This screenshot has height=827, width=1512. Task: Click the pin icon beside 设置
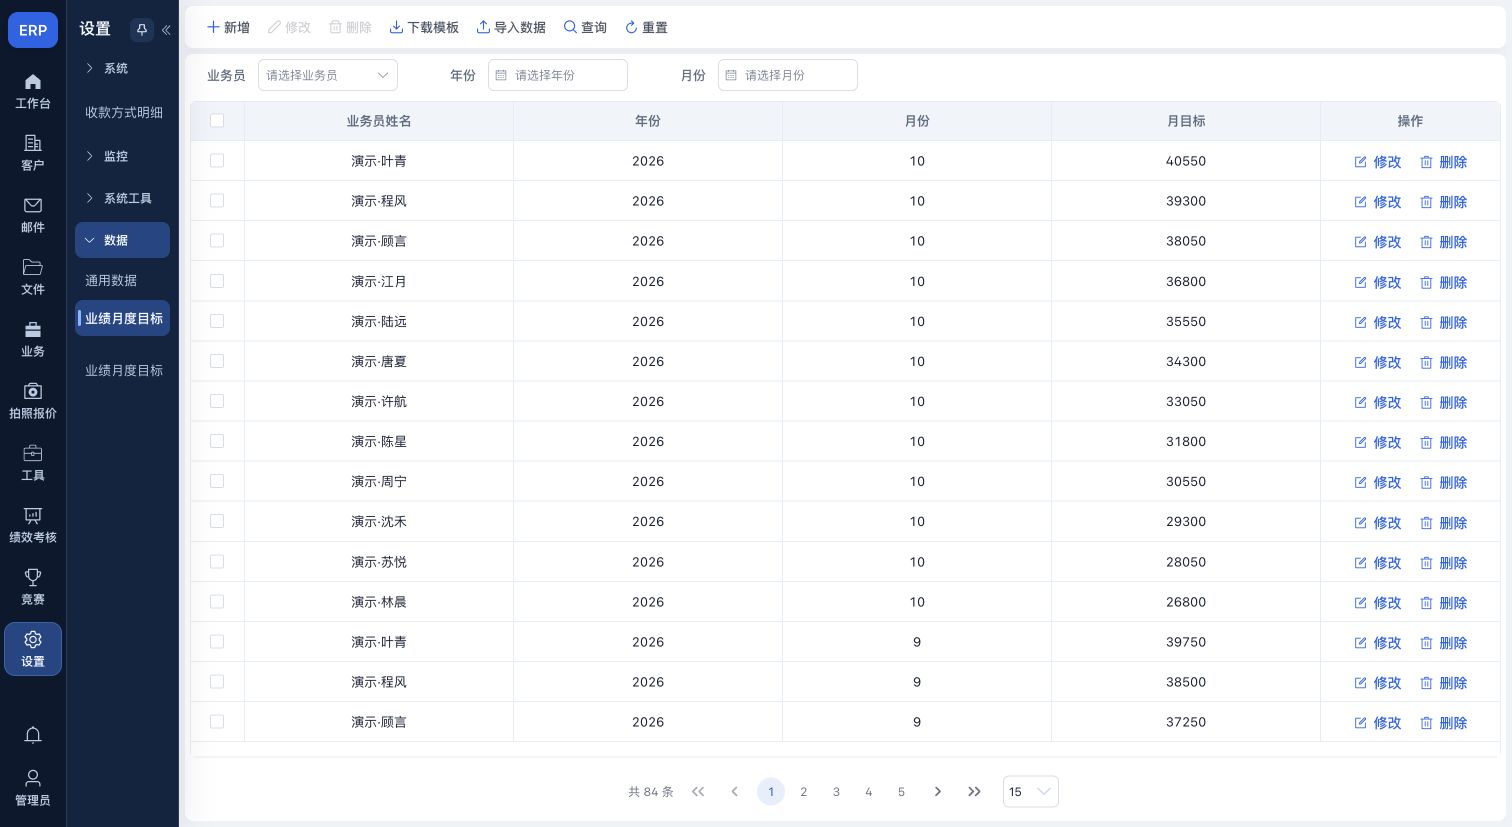pos(141,29)
